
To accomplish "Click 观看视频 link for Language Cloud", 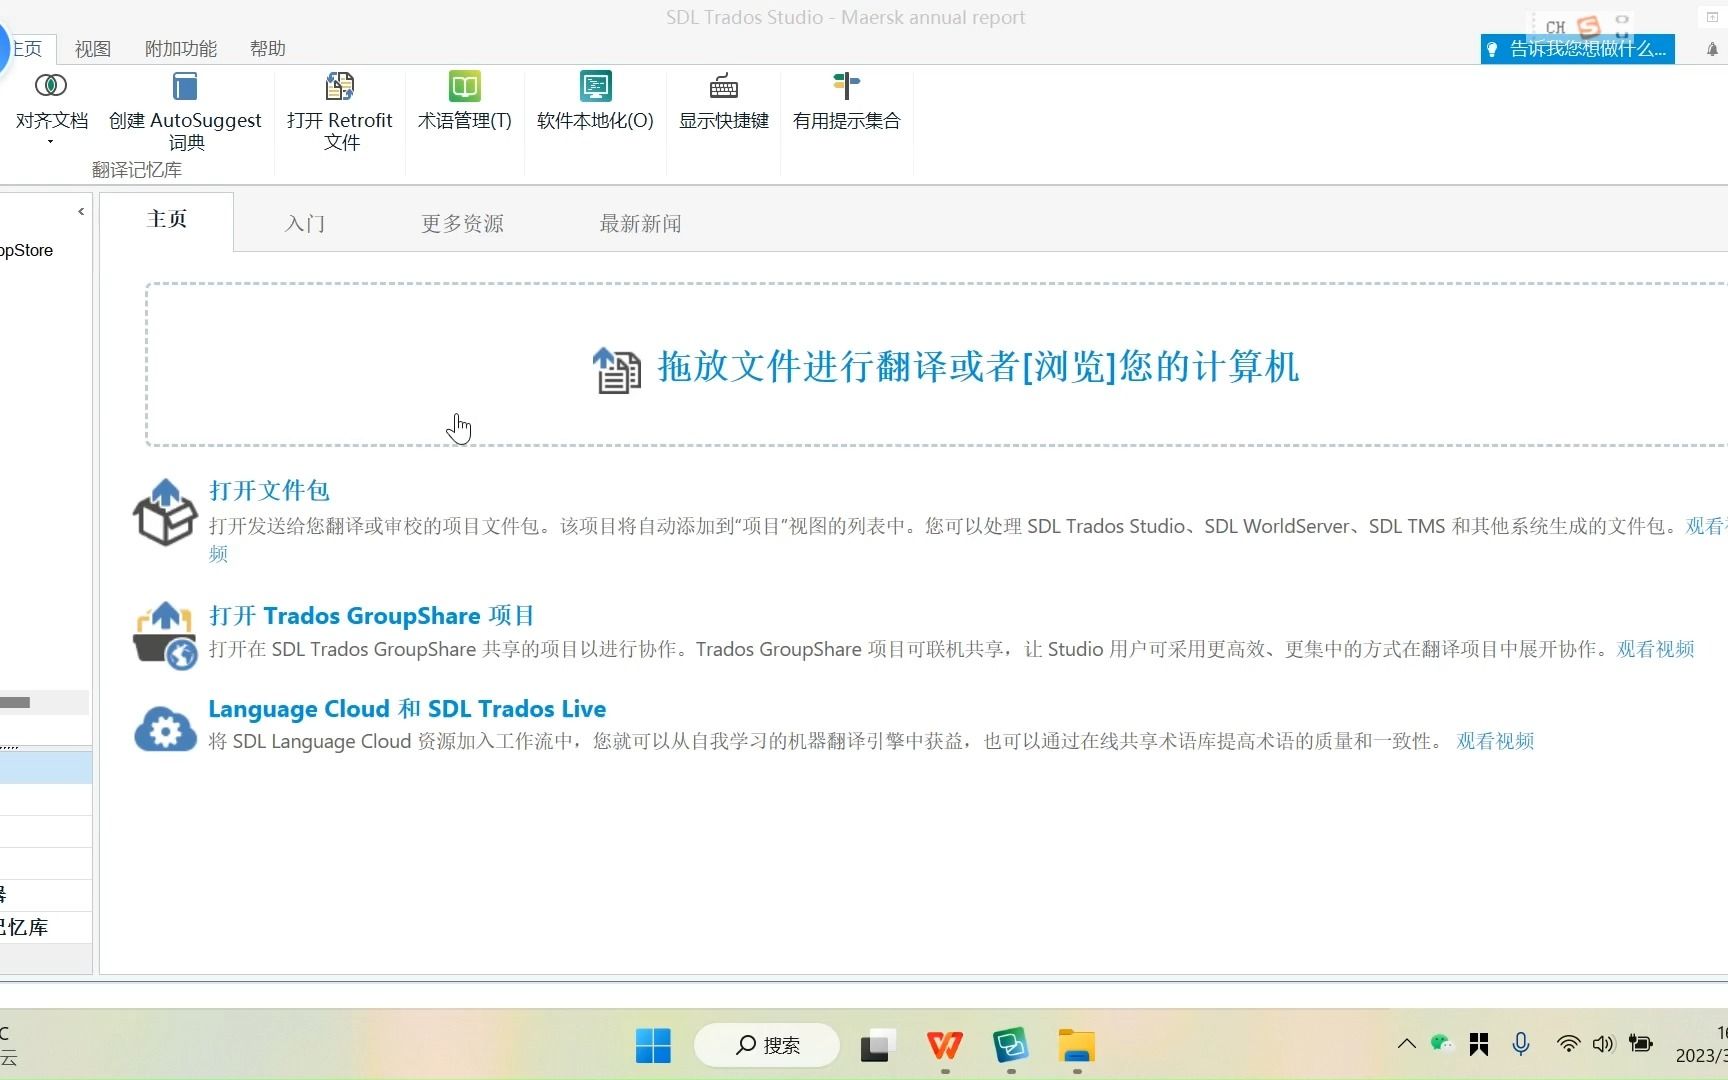I will point(1495,741).
